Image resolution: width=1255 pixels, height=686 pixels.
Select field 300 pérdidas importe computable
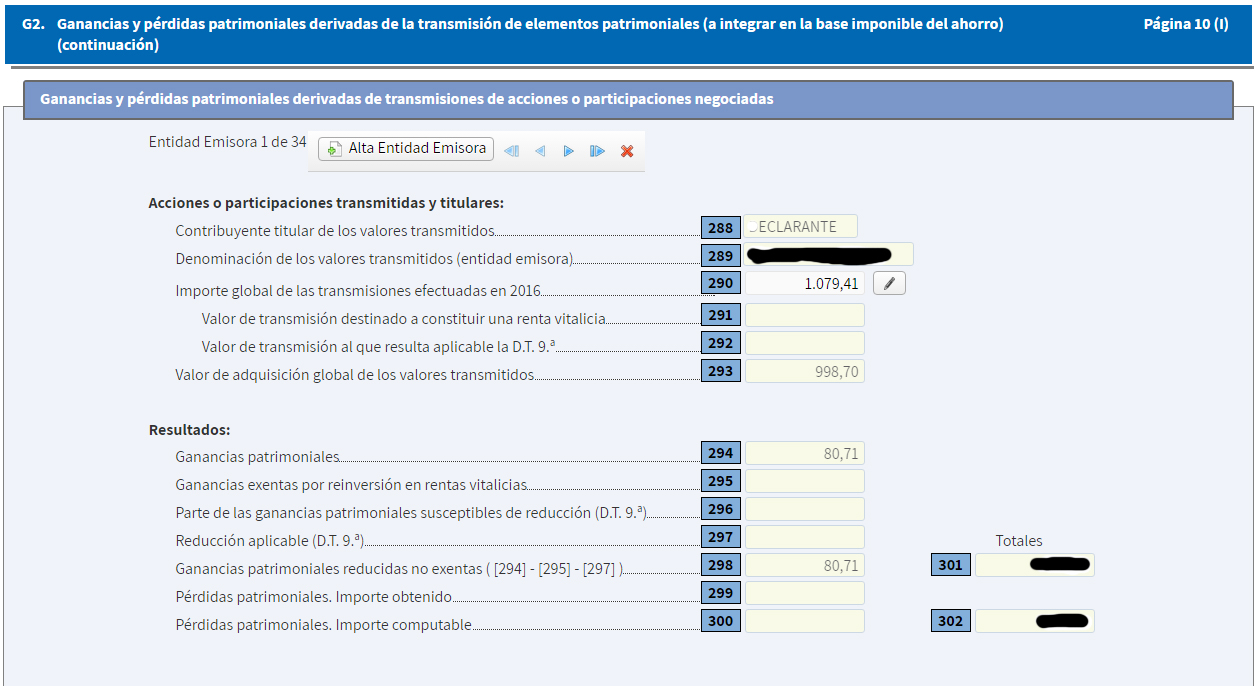click(x=804, y=621)
